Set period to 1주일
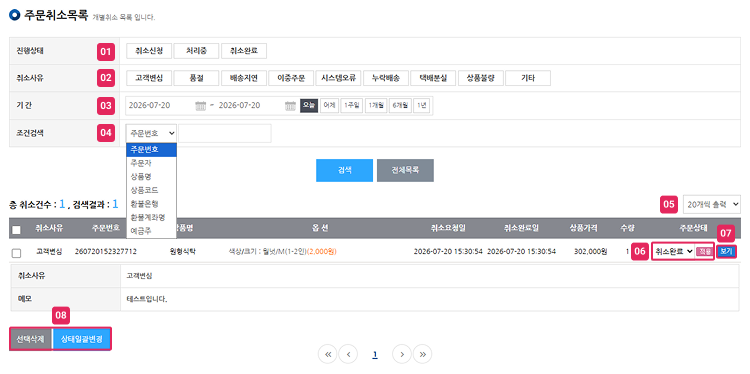750x374 pixels. (352, 106)
